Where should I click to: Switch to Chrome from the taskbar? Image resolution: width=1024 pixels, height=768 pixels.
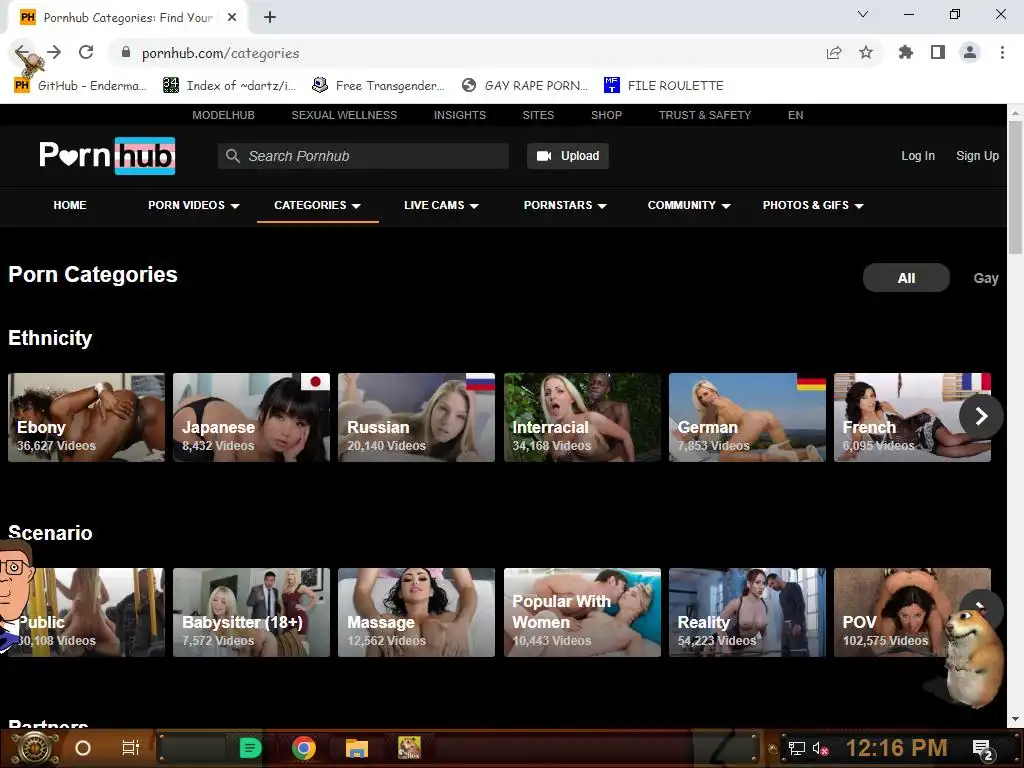click(304, 748)
